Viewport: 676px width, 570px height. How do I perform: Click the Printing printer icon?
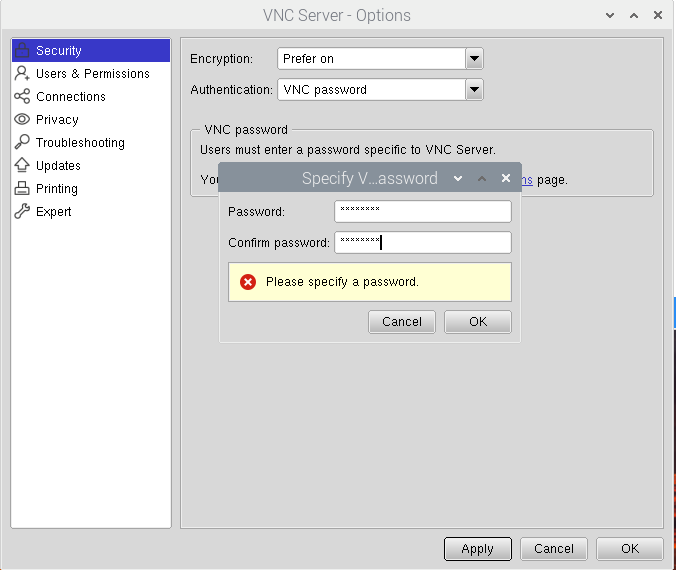[x=22, y=188]
